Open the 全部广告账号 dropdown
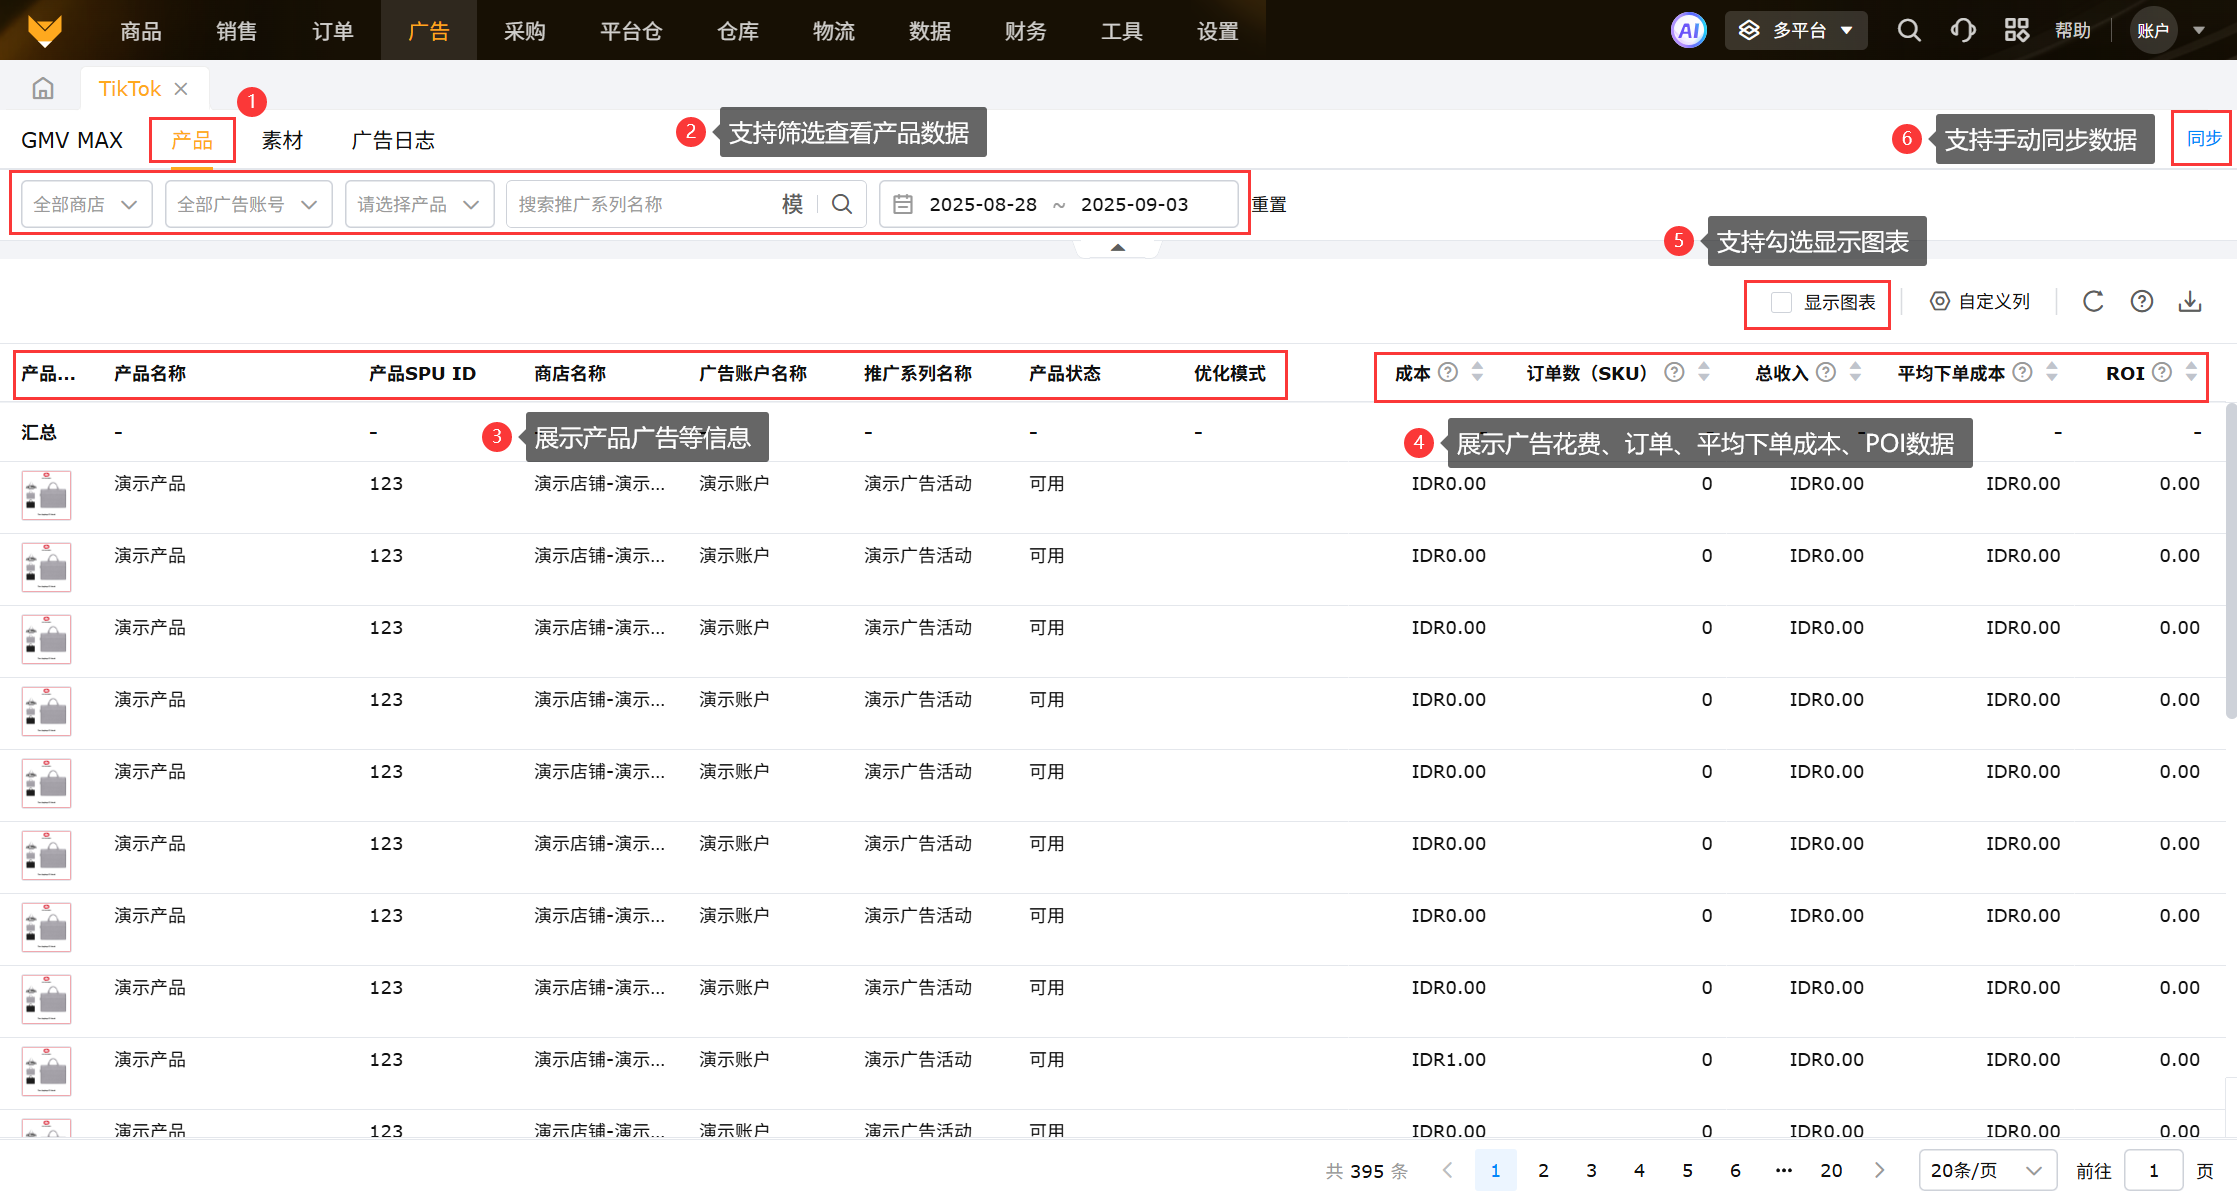The width and height of the screenshot is (2237, 1197). [248, 204]
